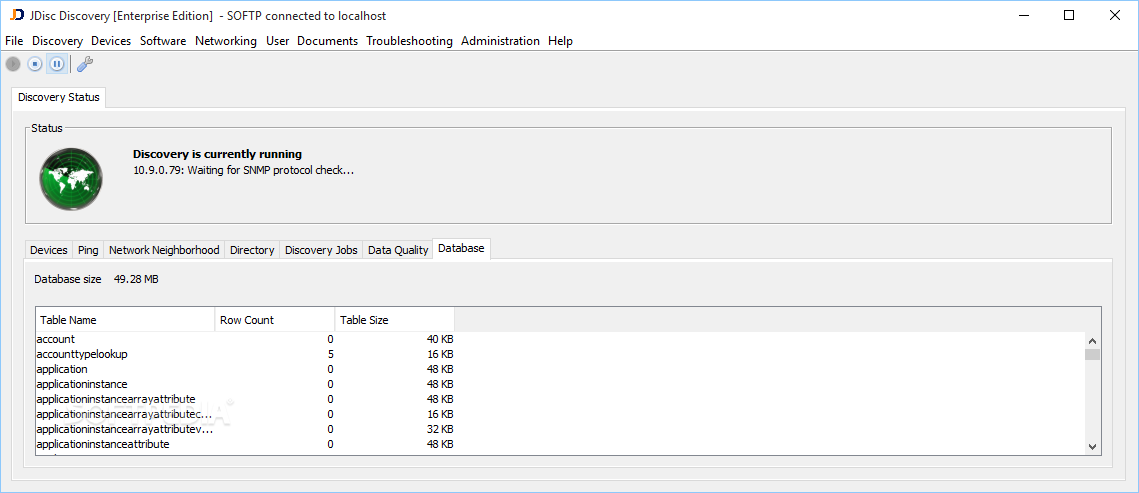
Task: Switch to the Ping tab
Action: (x=88, y=250)
